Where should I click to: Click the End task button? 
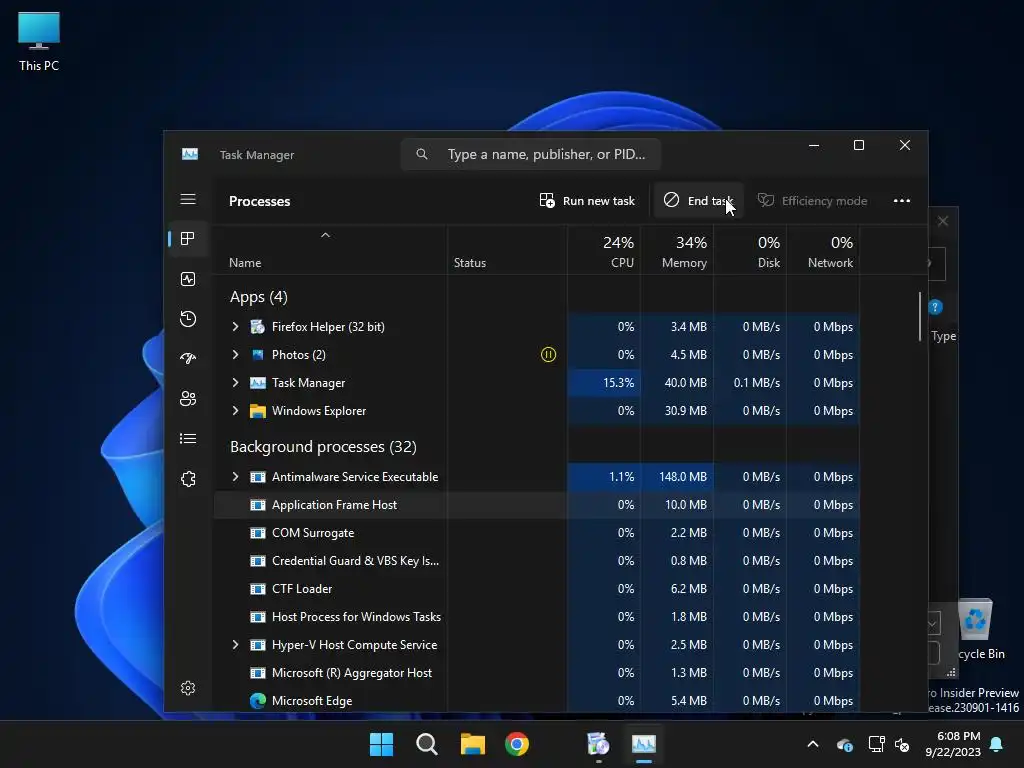[x=699, y=201]
